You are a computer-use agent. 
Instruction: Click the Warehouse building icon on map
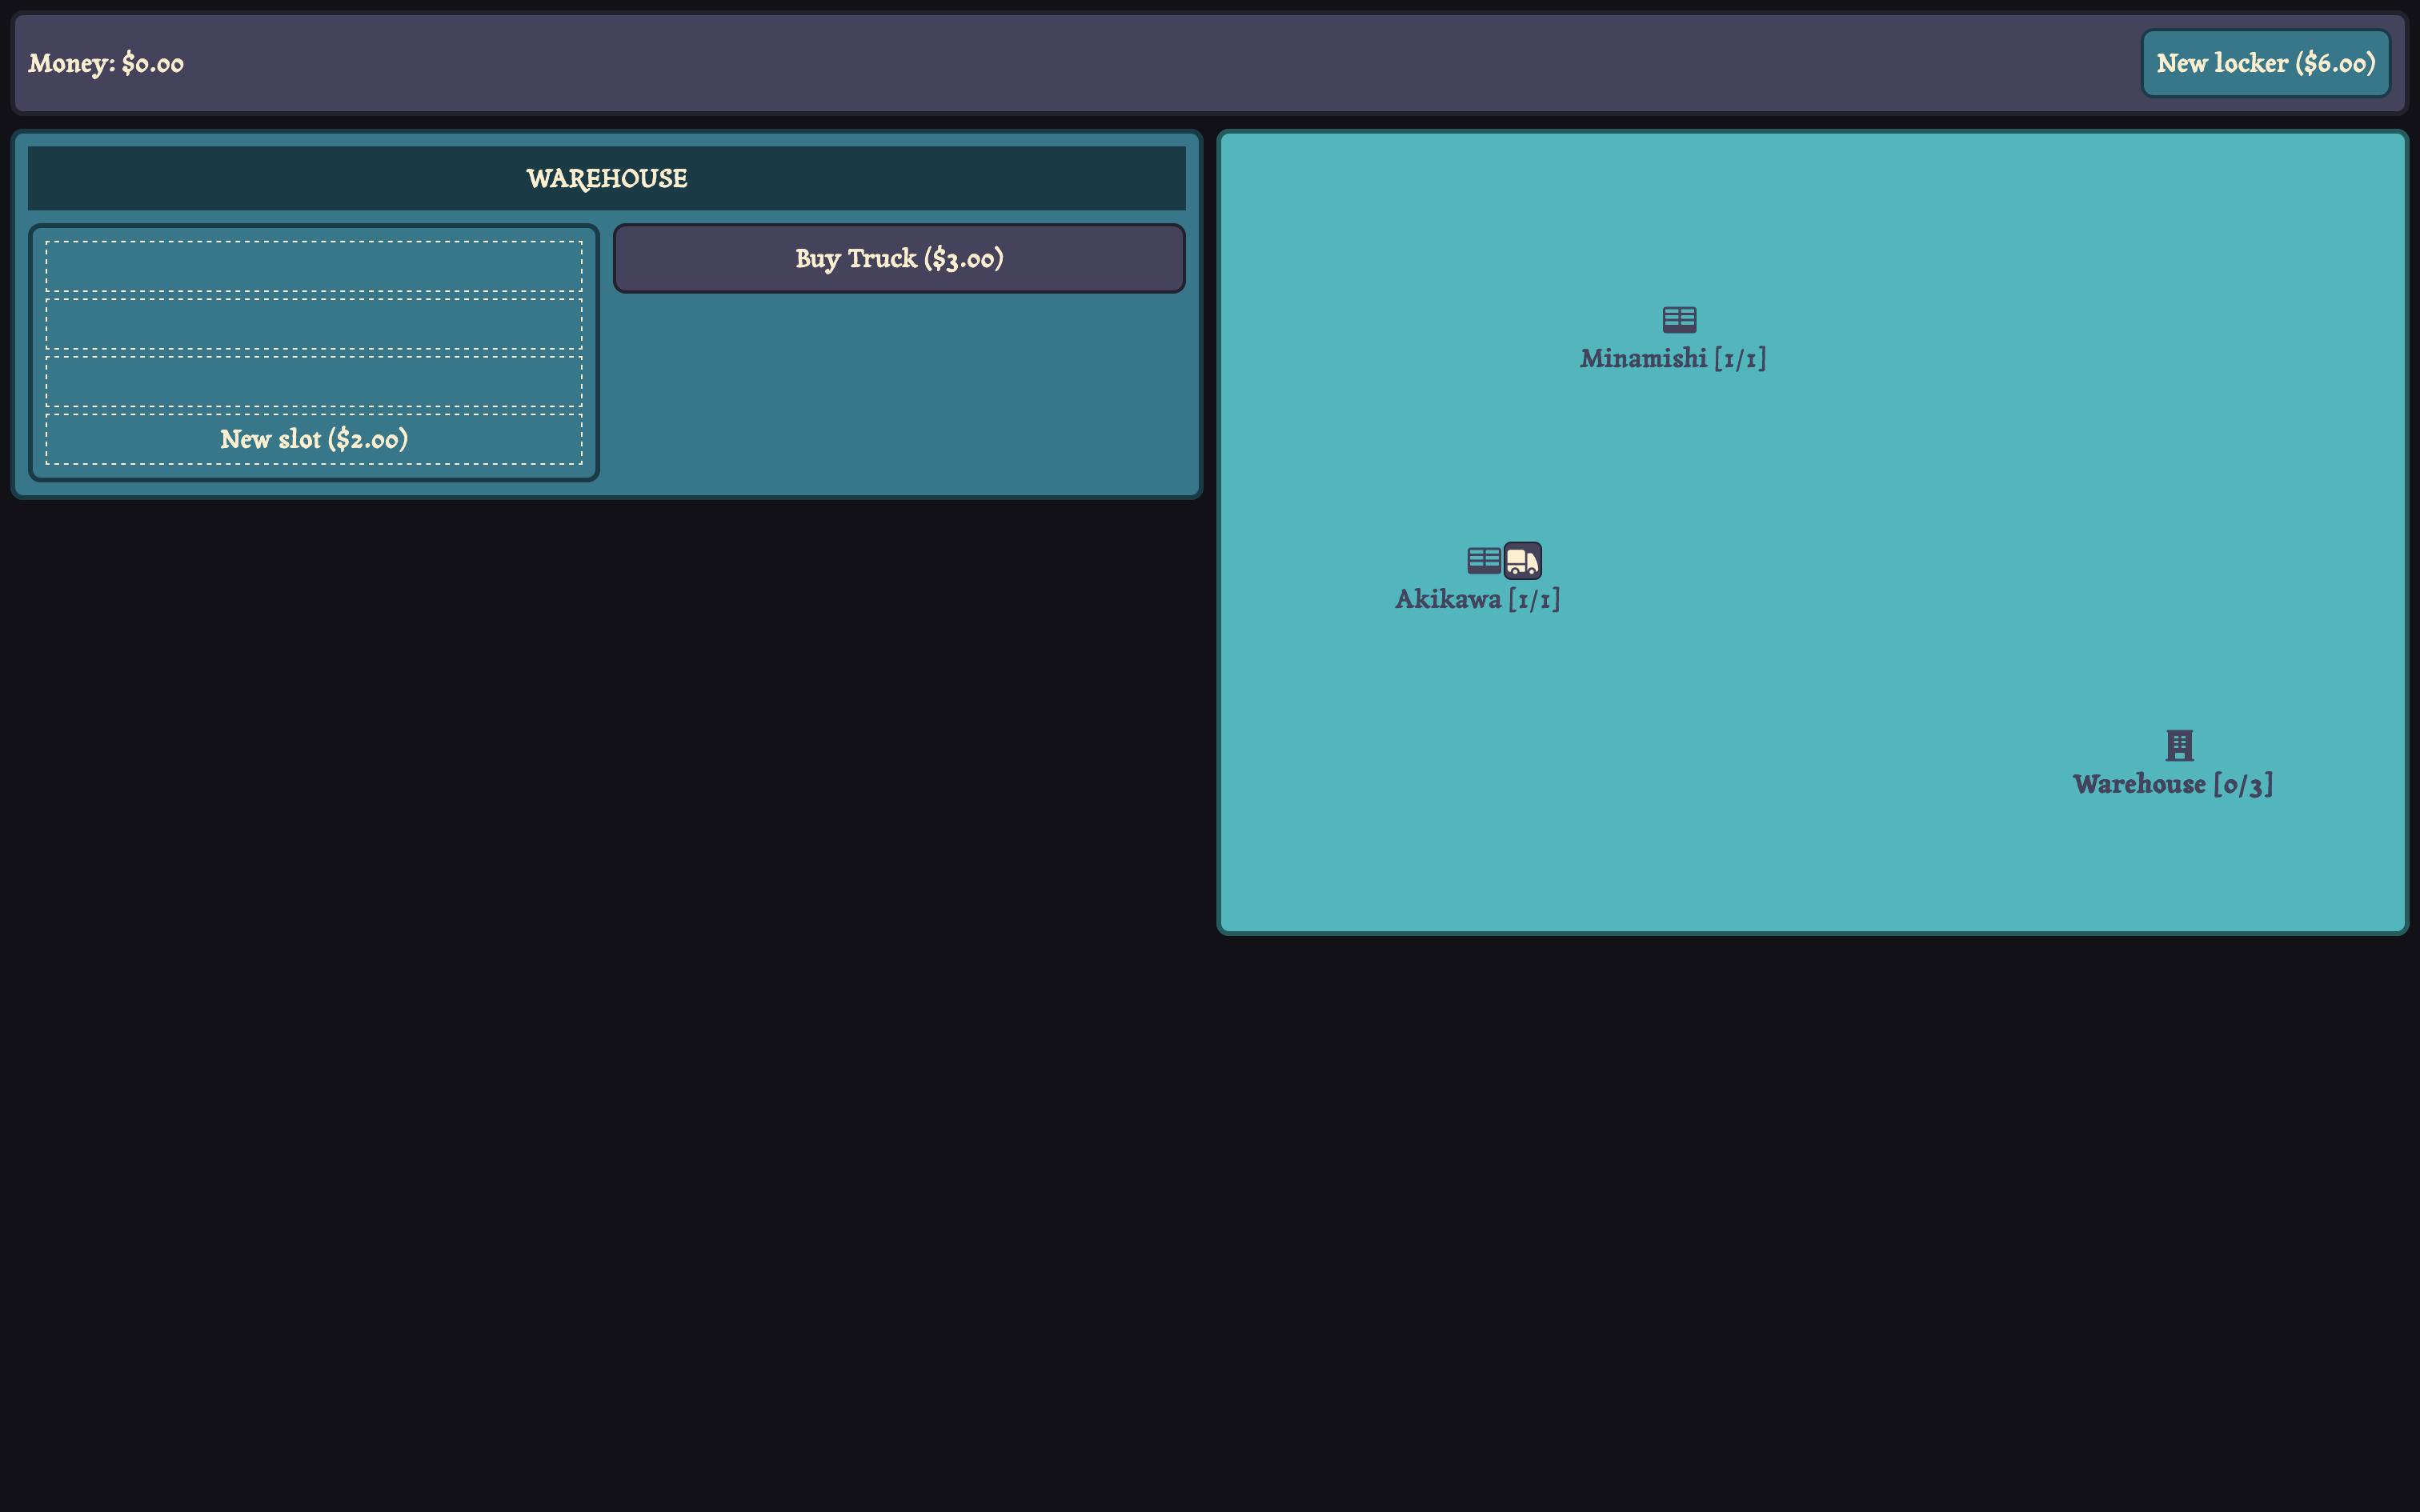[2179, 745]
